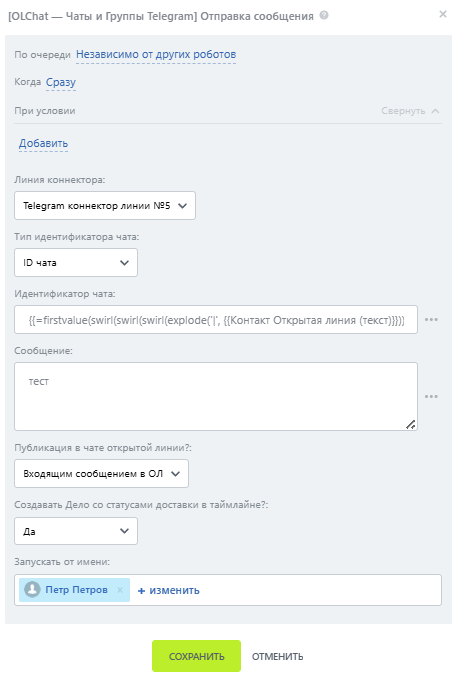Remove Петр Петров with the x icon

[120, 590]
